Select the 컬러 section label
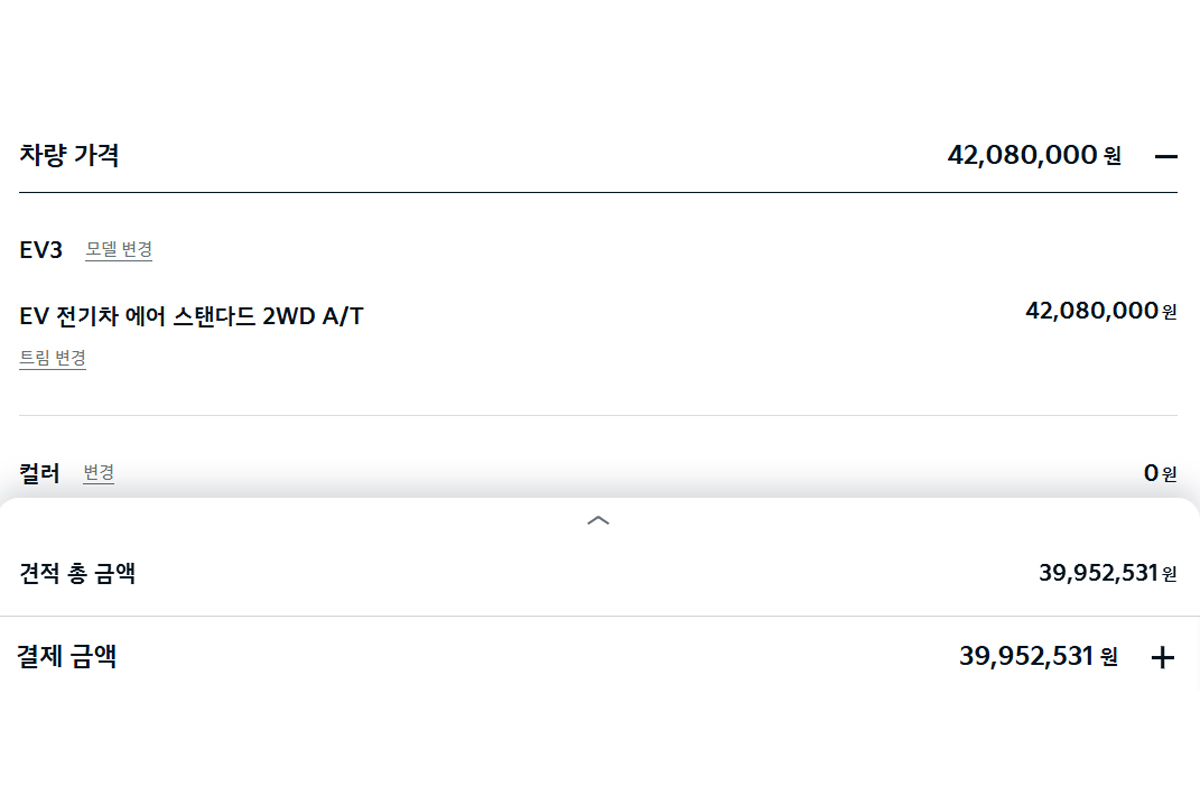This screenshot has width=1200, height=800. 39,473
